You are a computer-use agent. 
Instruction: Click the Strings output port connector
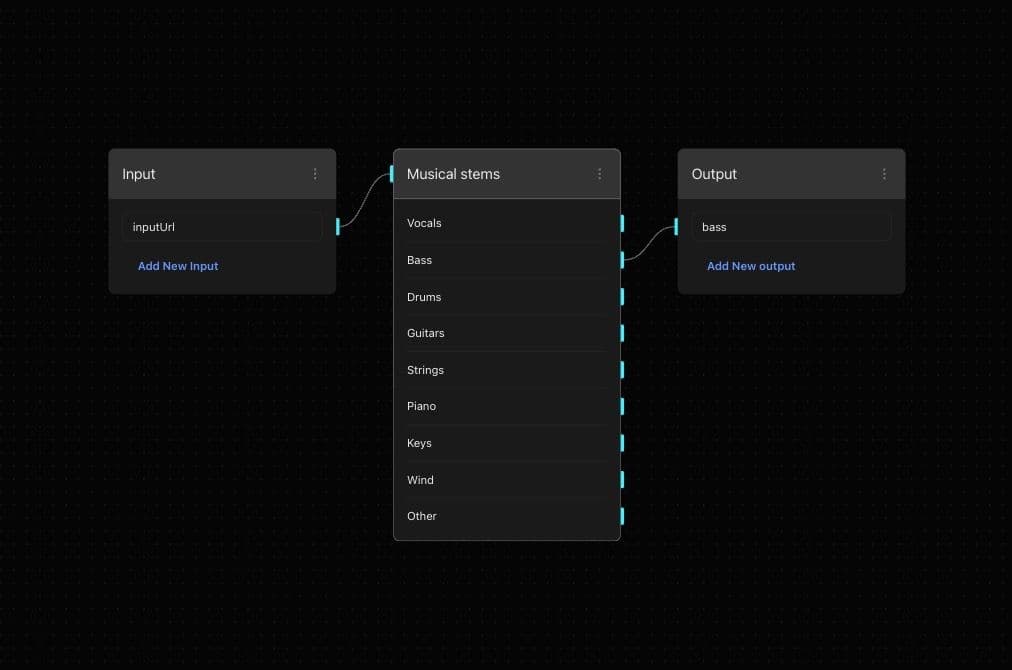point(622,370)
